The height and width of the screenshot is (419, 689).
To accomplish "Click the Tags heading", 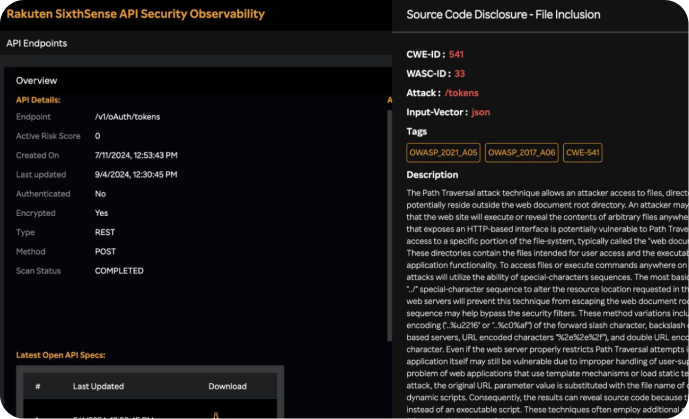I will [x=417, y=132].
